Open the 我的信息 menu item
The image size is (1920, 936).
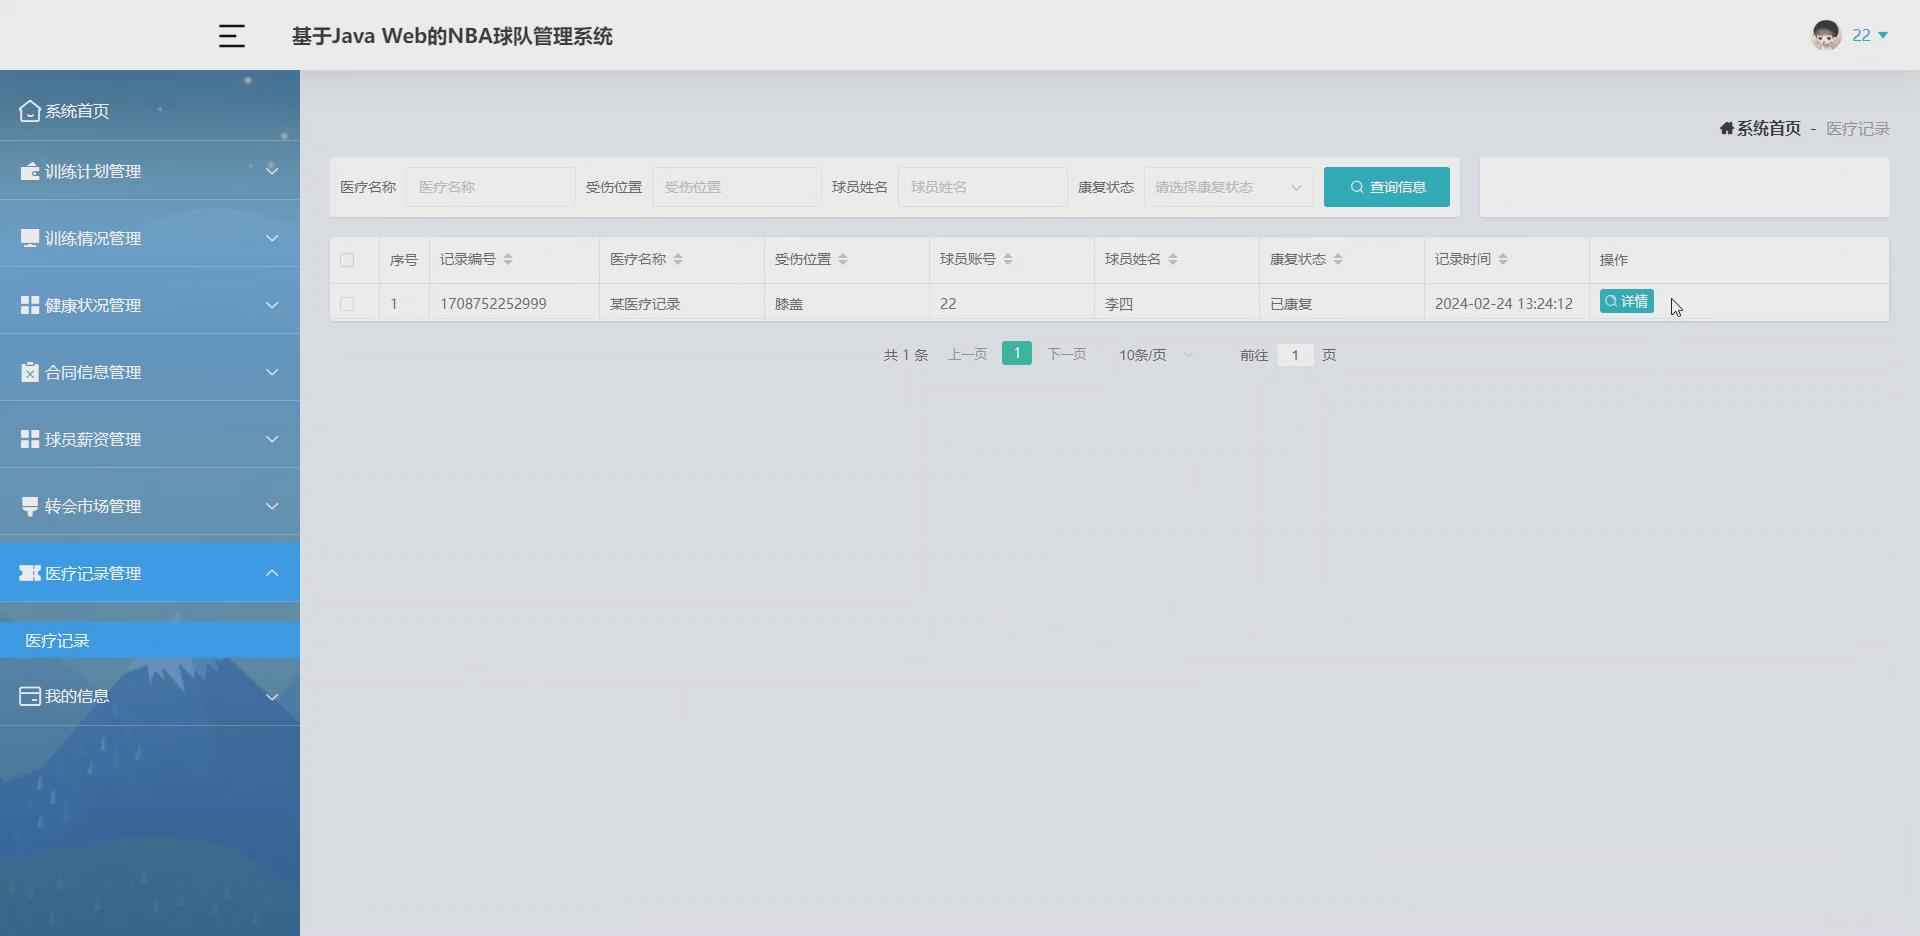coord(75,695)
